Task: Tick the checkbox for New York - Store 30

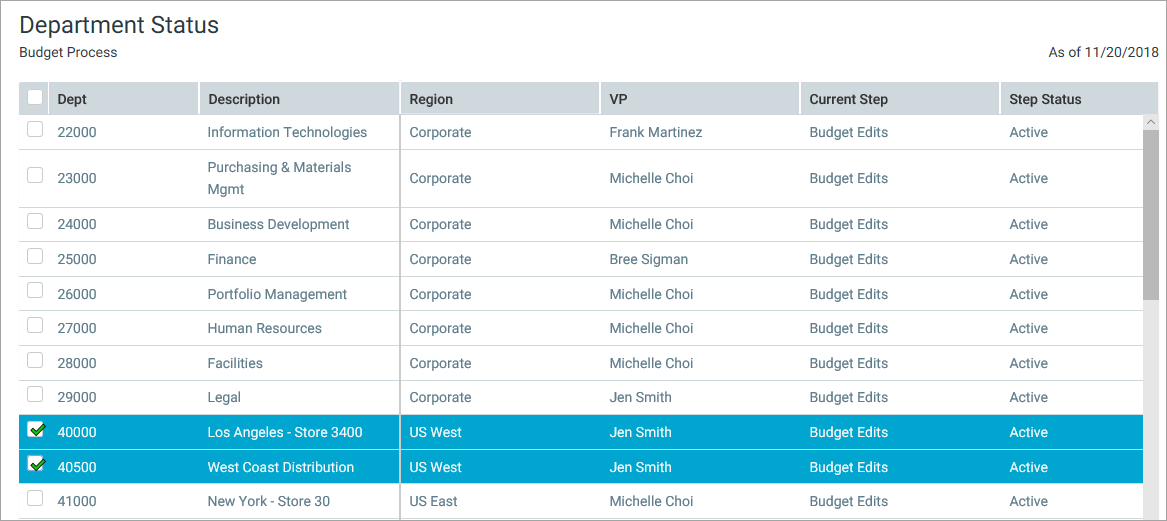Action: coord(35,499)
